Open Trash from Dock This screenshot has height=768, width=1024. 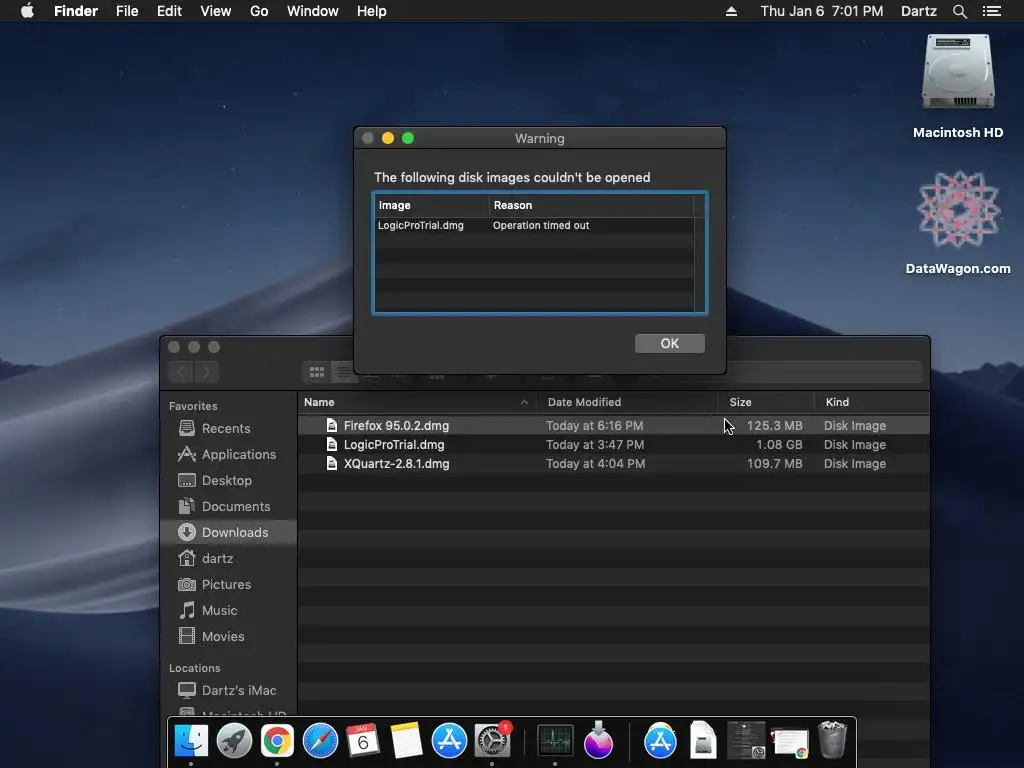833,740
